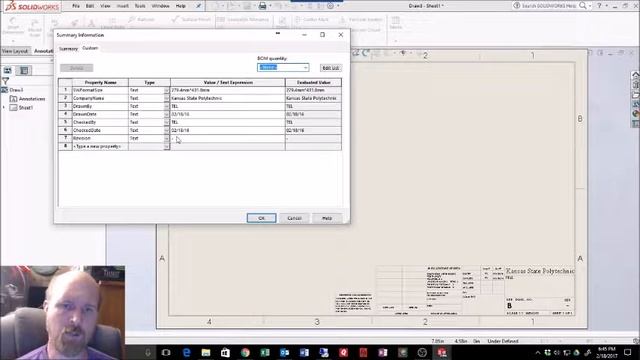Open Task View on the taskbar
This screenshot has height=360, width=640.
(166, 353)
